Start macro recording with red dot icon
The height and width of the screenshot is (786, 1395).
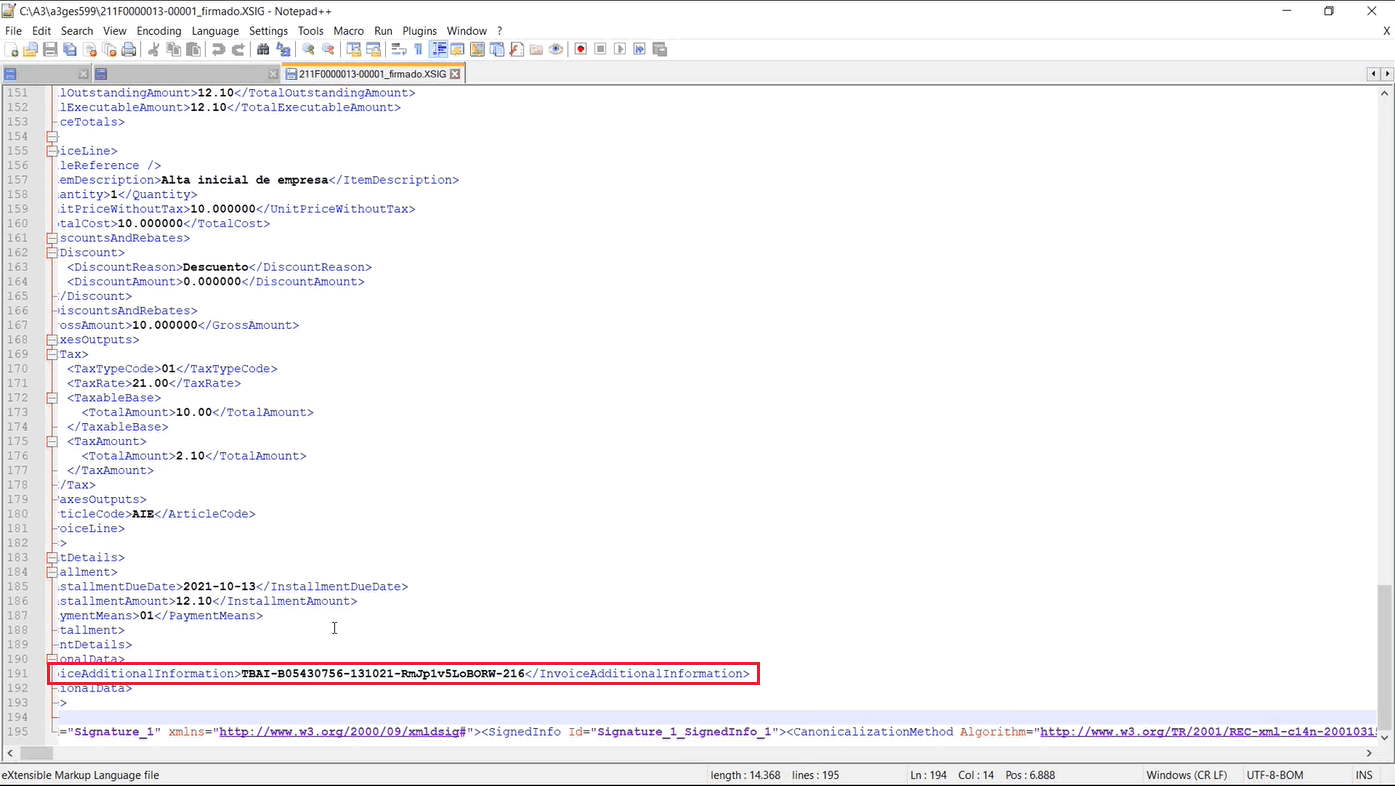(580, 49)
